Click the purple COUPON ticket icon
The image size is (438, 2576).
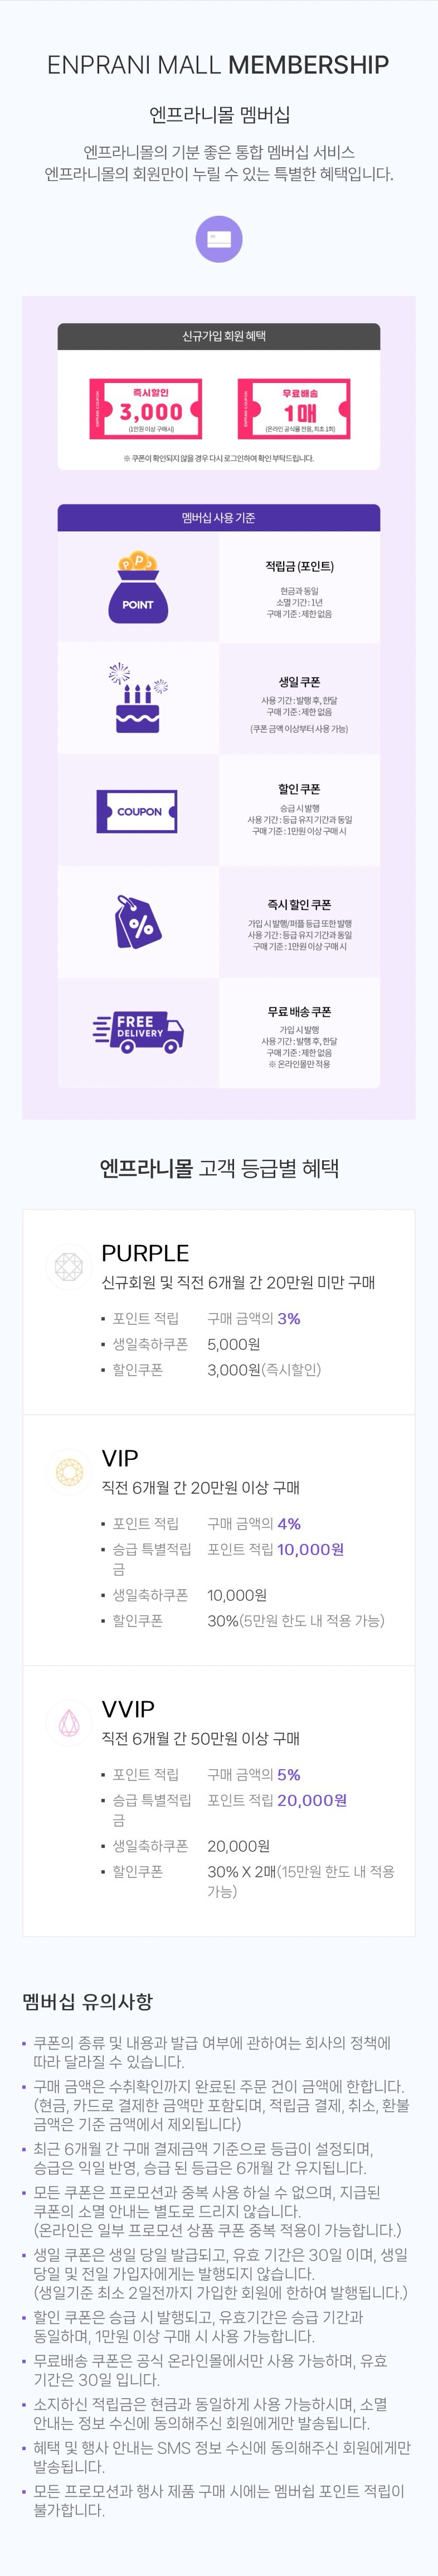137,811
